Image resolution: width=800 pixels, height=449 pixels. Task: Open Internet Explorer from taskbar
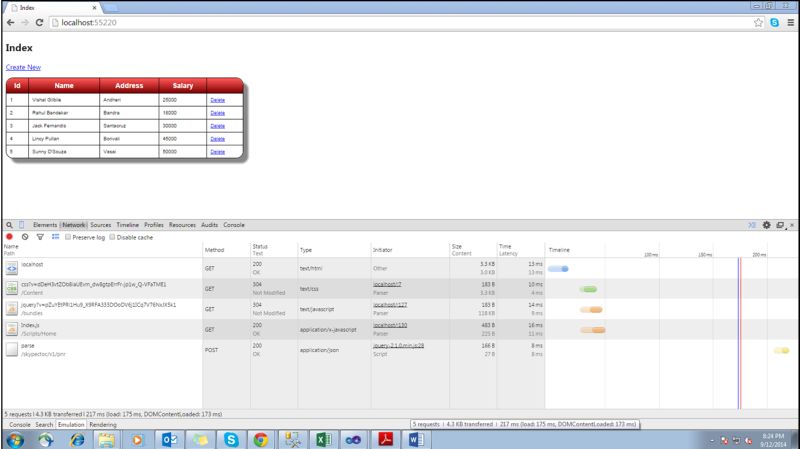click(78, 440)
